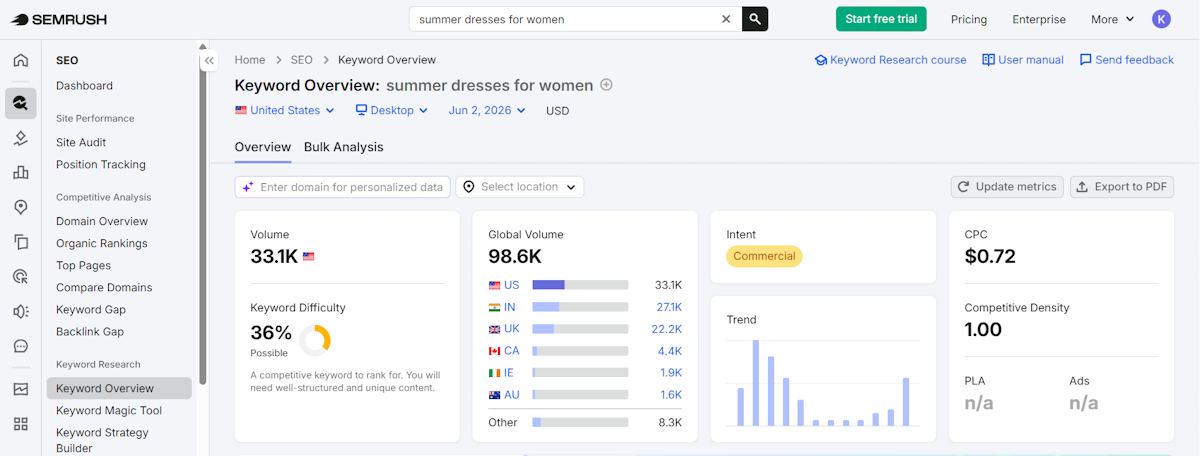Click IN global volume 27.1K value
This screenshot has width=1200, height=456.
(669, 307)
